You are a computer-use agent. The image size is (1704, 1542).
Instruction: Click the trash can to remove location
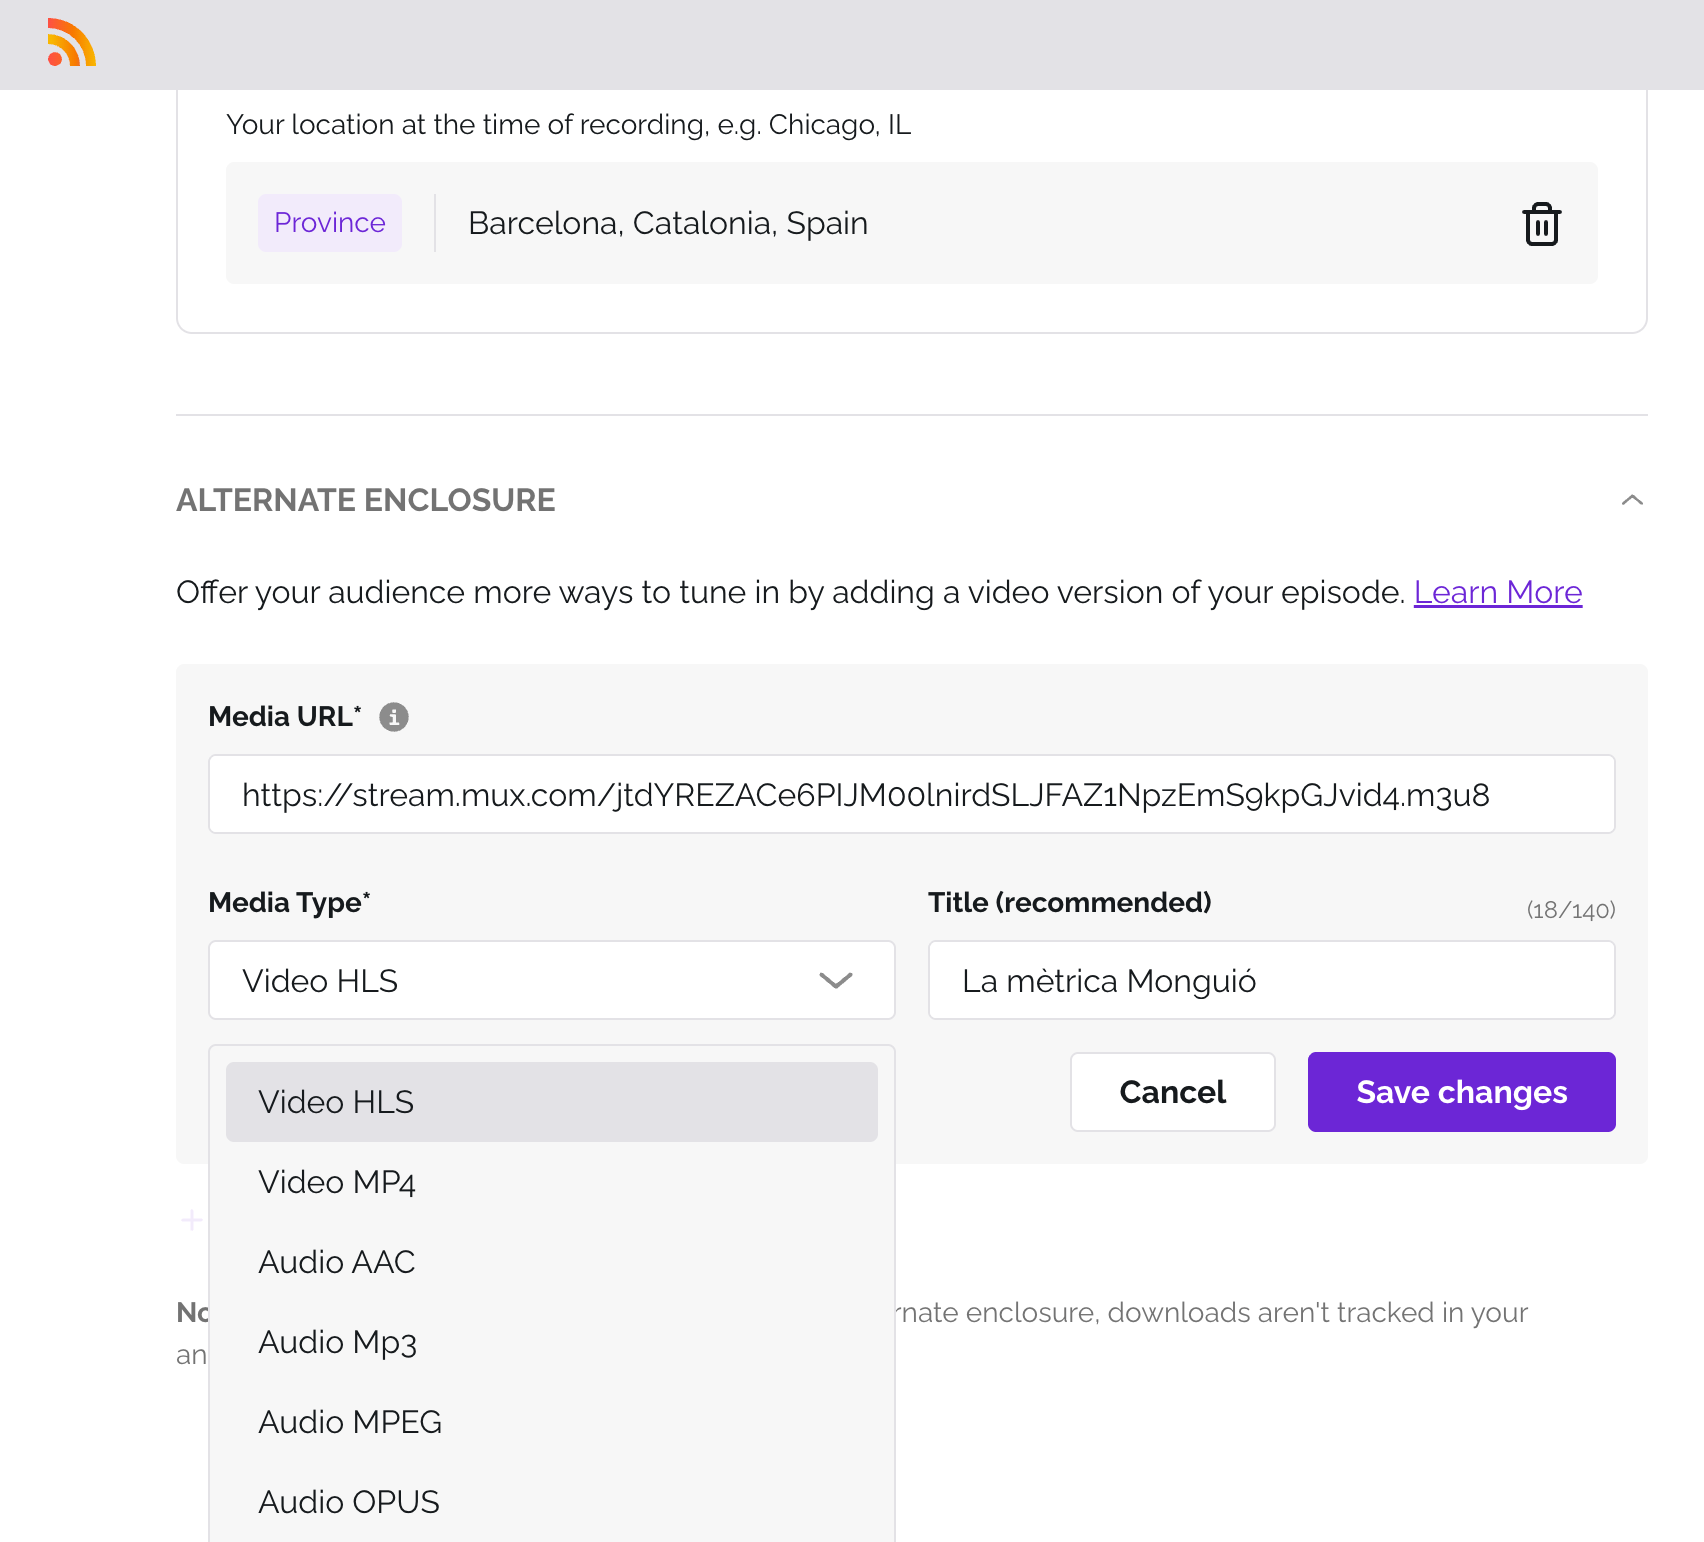pos(1540,223)
